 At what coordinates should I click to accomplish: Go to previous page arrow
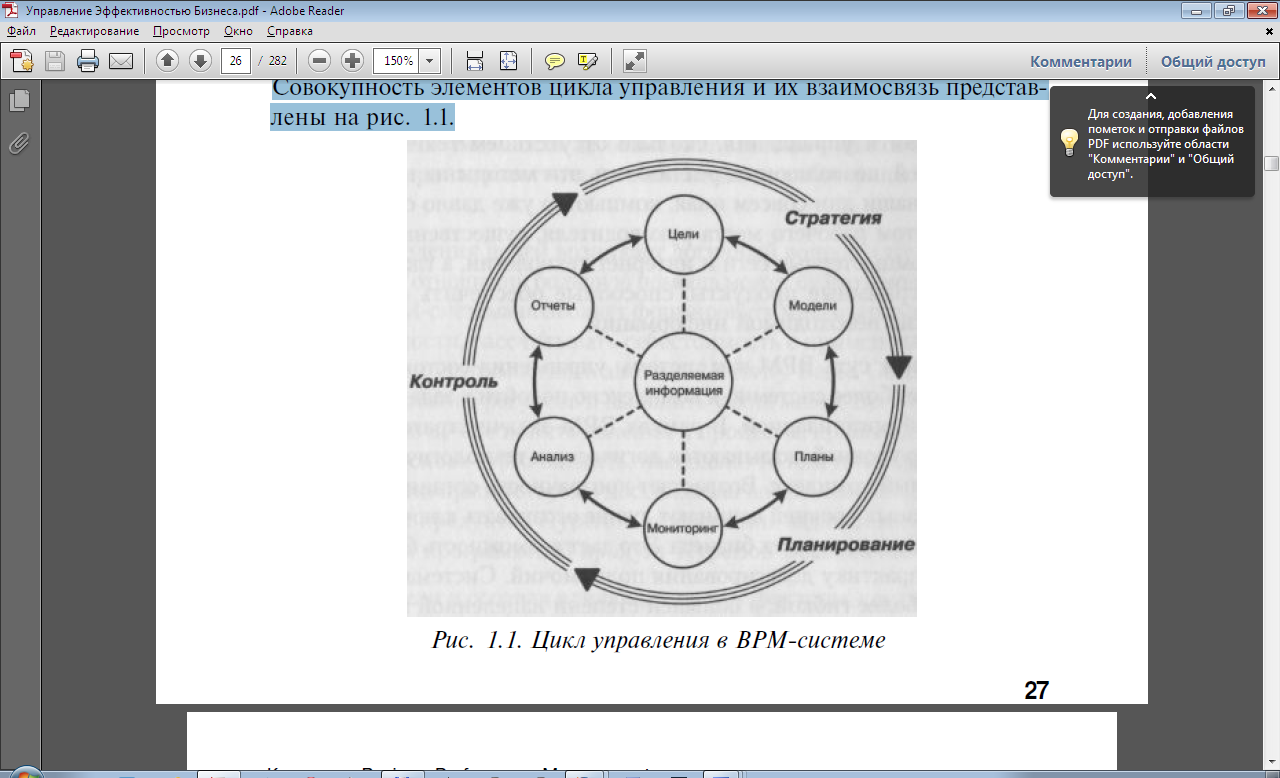pyautogui.click(x=167, y=61)
